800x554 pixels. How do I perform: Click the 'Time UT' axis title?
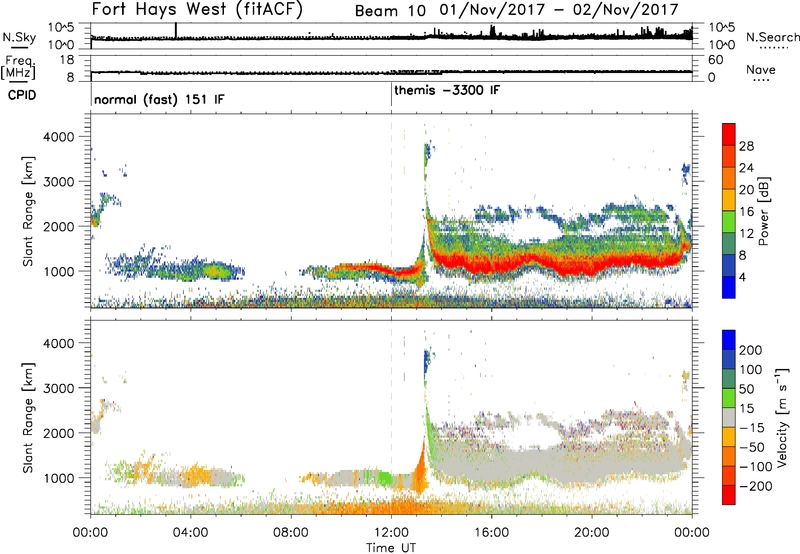(x=391, y=547)
